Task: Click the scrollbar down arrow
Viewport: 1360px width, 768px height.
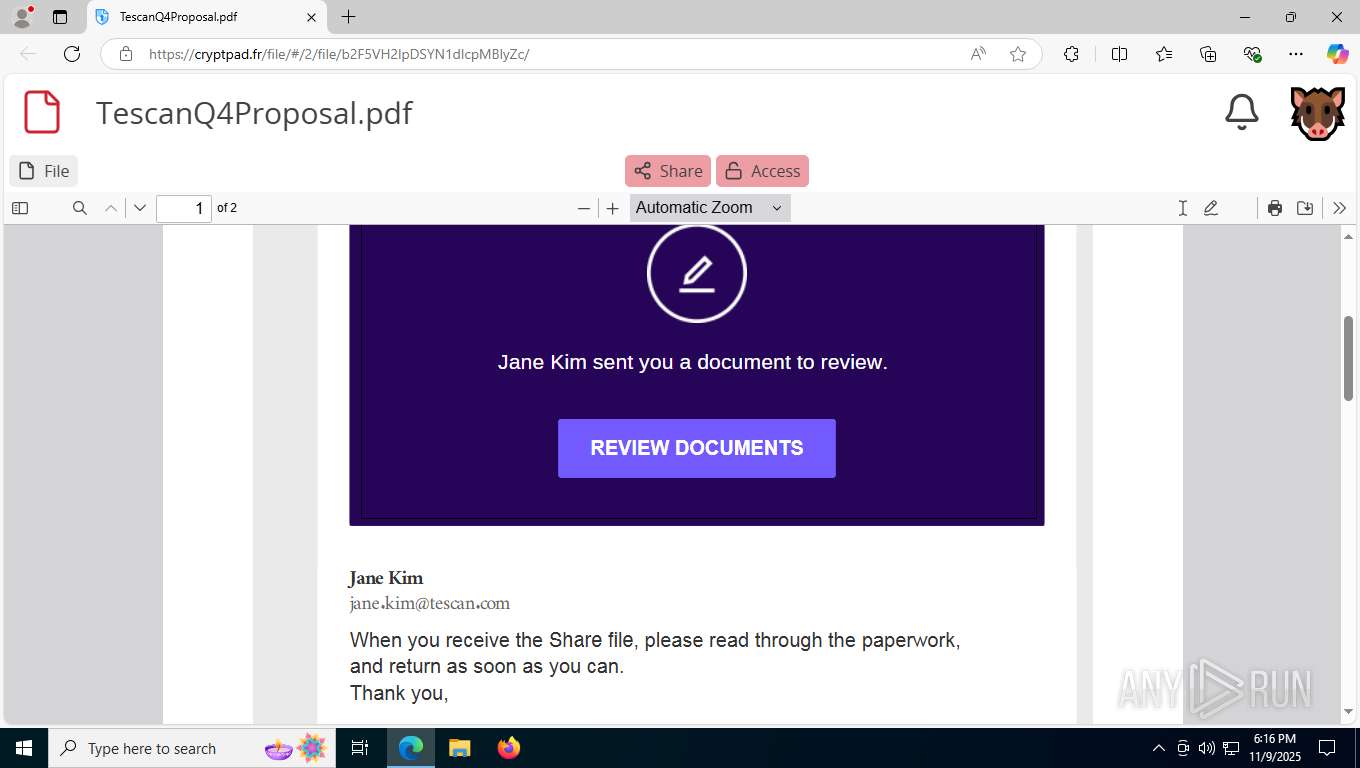Action: (x=1348, y=711)
